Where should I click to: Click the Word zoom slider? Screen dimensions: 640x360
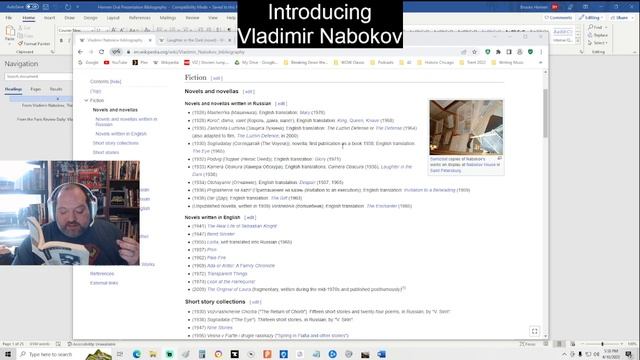[x=602, y=344]
